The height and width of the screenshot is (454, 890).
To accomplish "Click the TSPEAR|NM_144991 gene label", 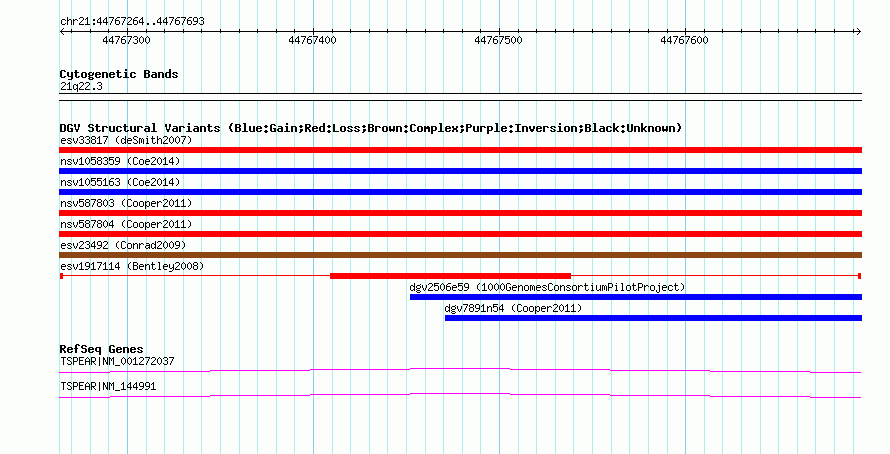I will click(108, 386).
